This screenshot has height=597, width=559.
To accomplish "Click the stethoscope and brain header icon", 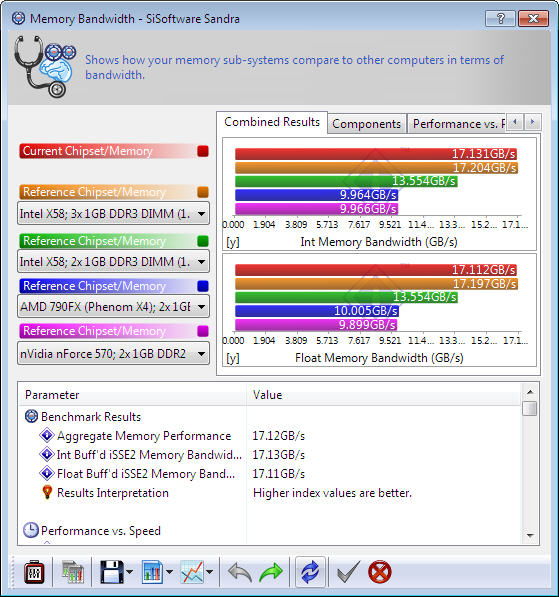I will point(45,66).
